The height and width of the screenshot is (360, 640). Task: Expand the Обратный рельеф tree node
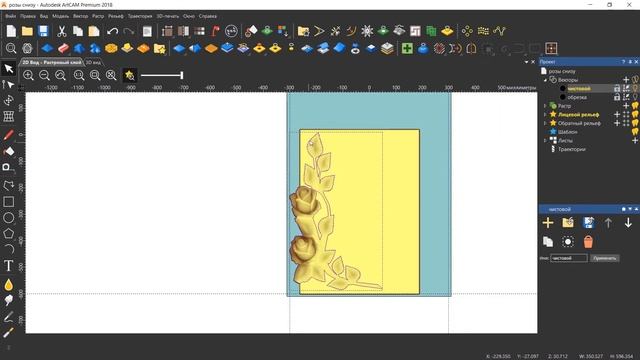click(545, 123)
